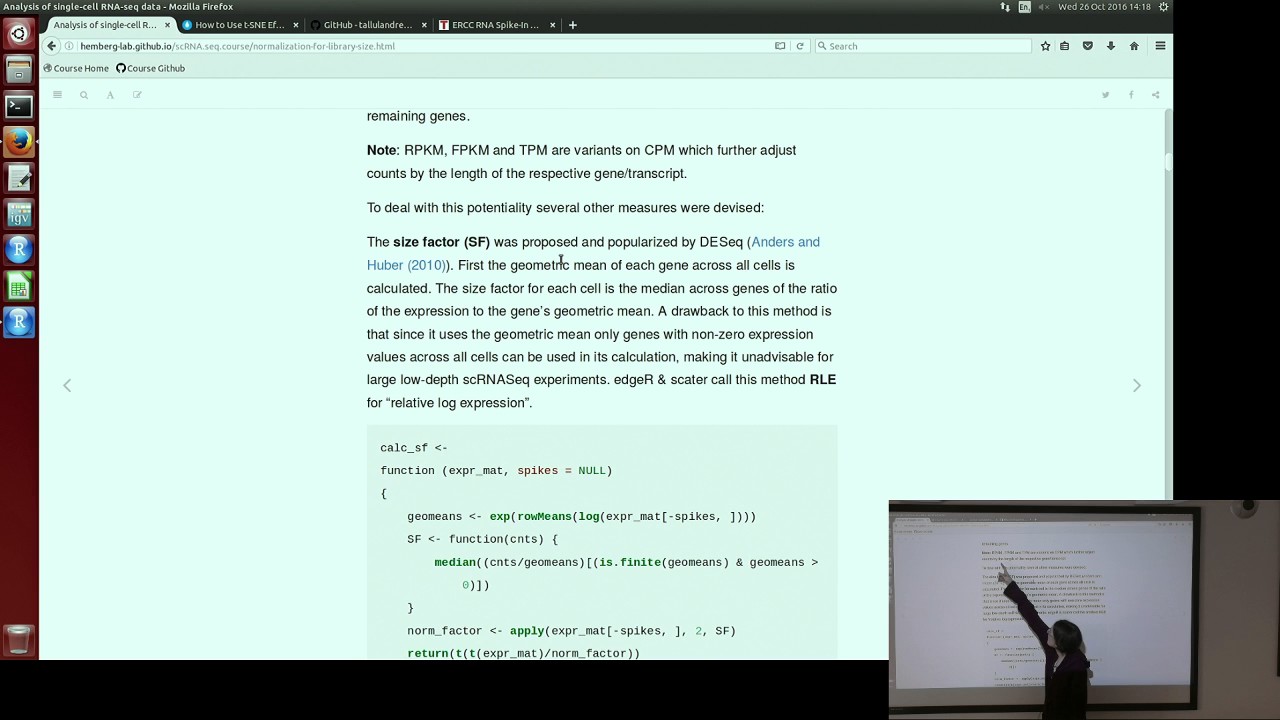Toggle the gitbook sidebar menu icon
Image resolution: width=1280 pixels, height=720 pixels.
[x=57, y=95]
